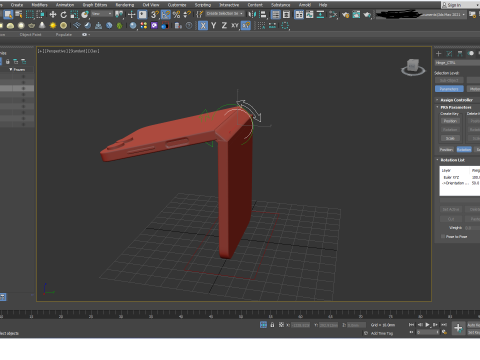This screenshot has width=480, height=360.
Task: Toggle the selection lock icon in status bar
Action: click(x=272, y=325)
